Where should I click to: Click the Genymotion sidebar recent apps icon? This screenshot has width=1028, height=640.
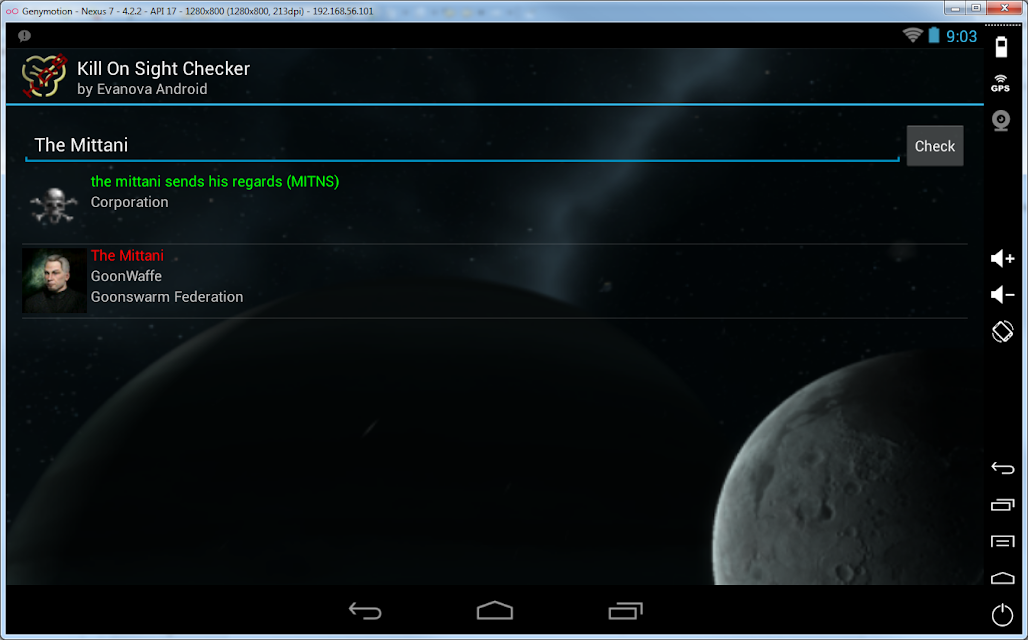pos(1002,505)
